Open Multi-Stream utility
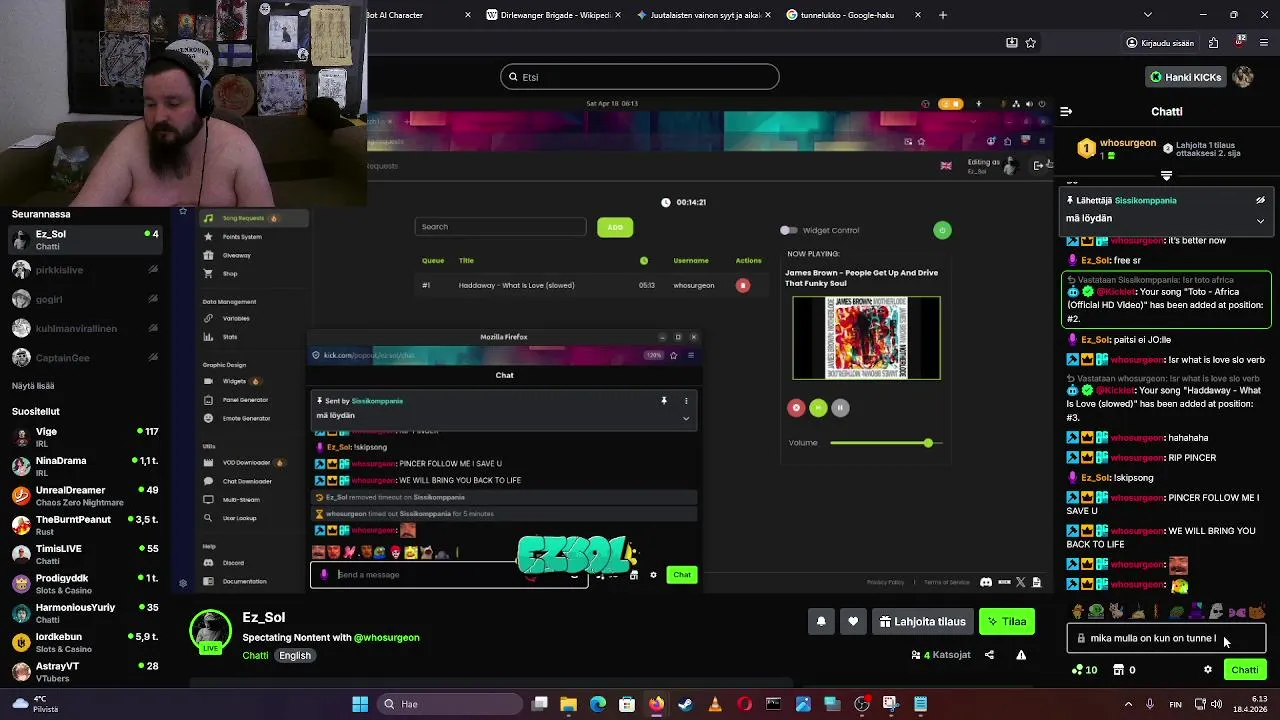 point(241,499)
